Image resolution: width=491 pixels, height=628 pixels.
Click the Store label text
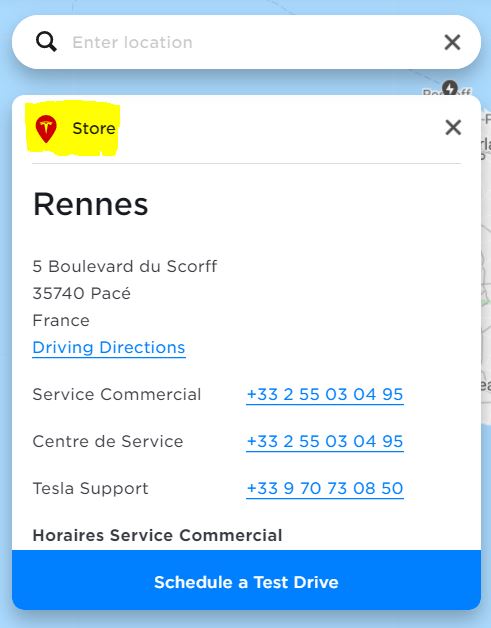pos(94,129)
